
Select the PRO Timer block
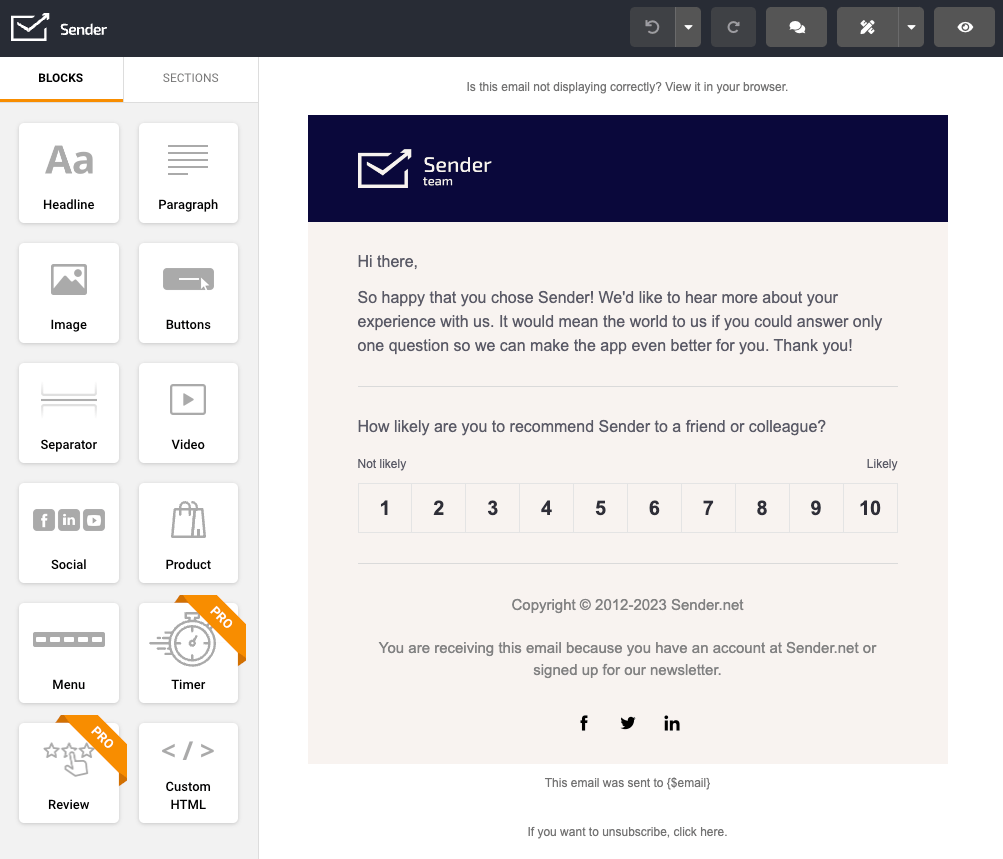point(188,653)
